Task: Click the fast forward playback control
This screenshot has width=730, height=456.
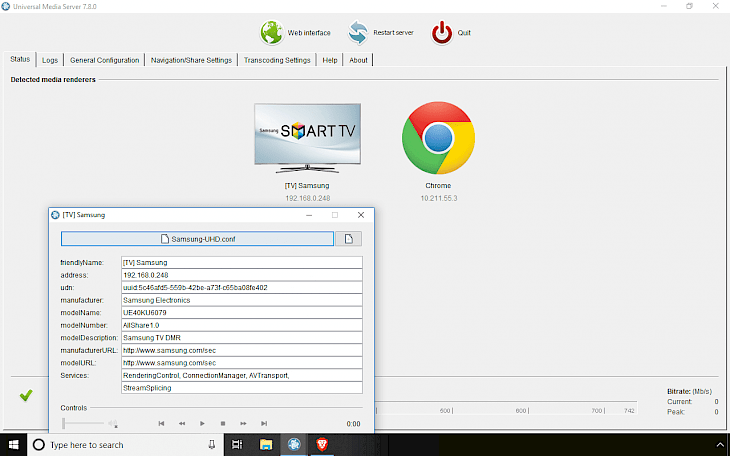Action: (243, 423)
